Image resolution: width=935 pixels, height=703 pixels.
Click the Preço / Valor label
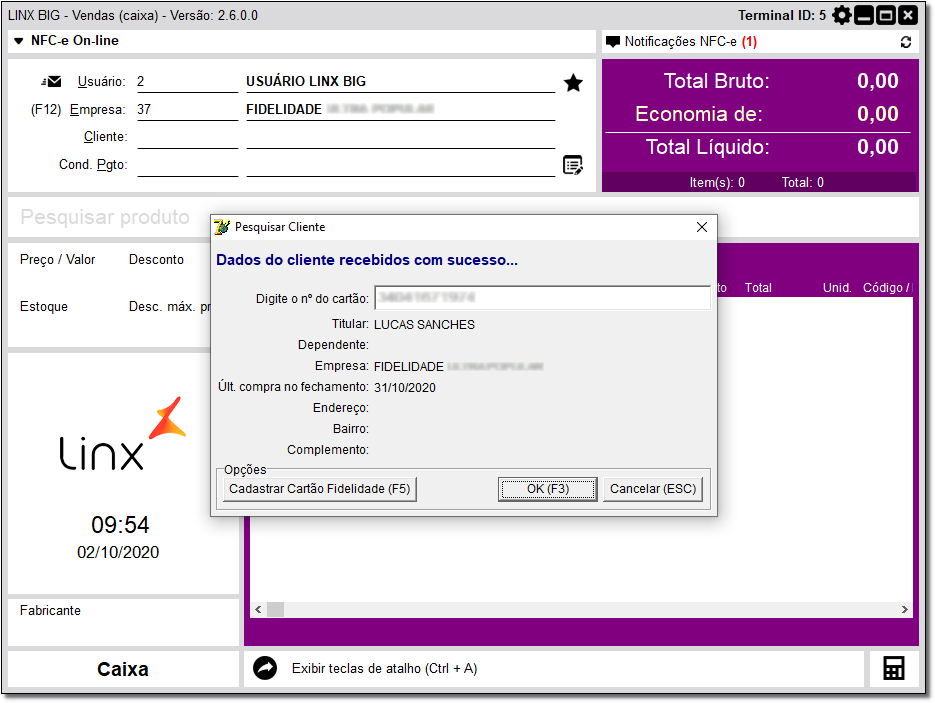click(x=57, y=259)
